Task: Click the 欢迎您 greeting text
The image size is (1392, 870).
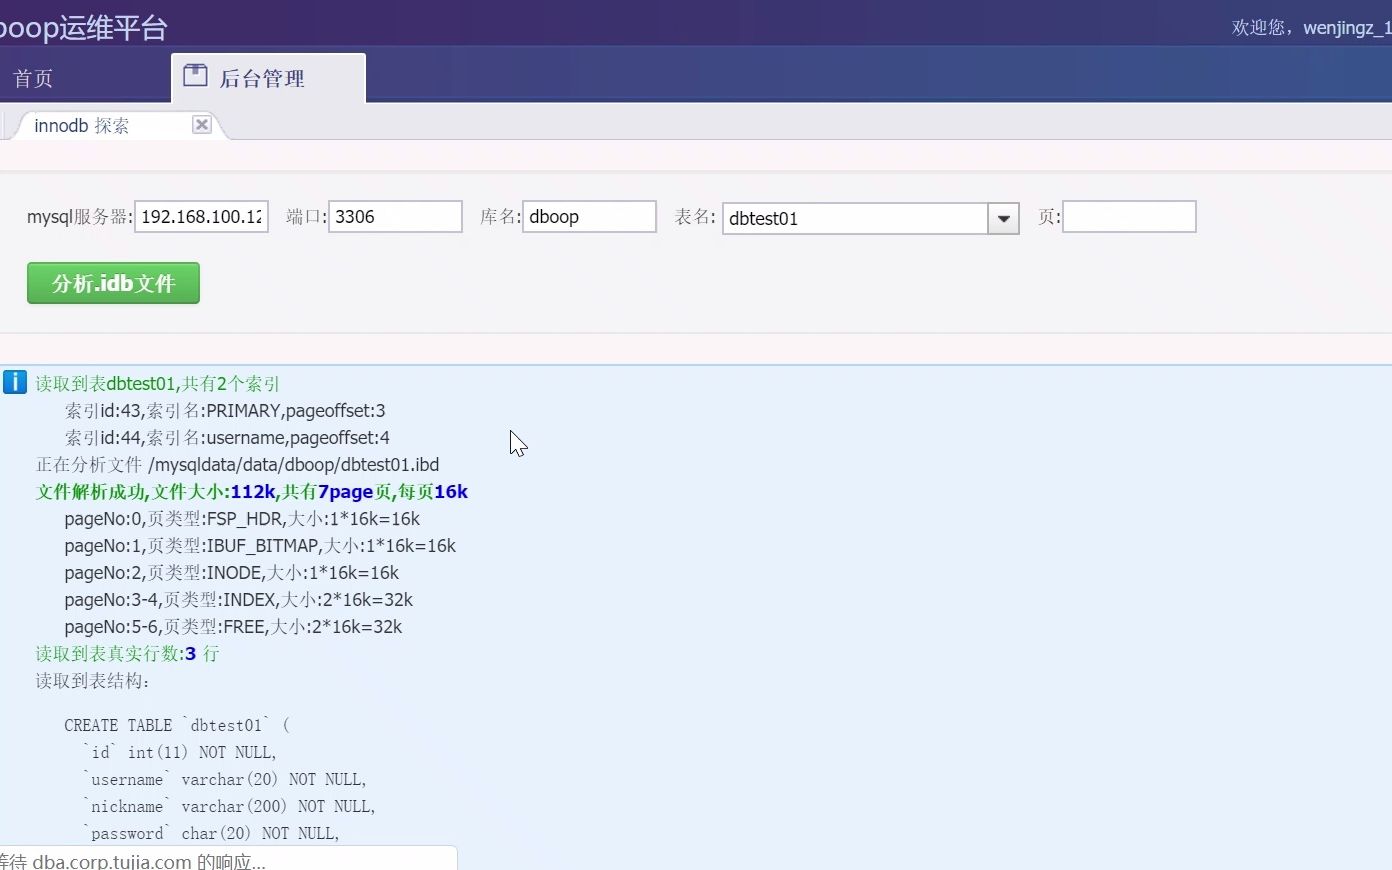Action: [1256, 27]
